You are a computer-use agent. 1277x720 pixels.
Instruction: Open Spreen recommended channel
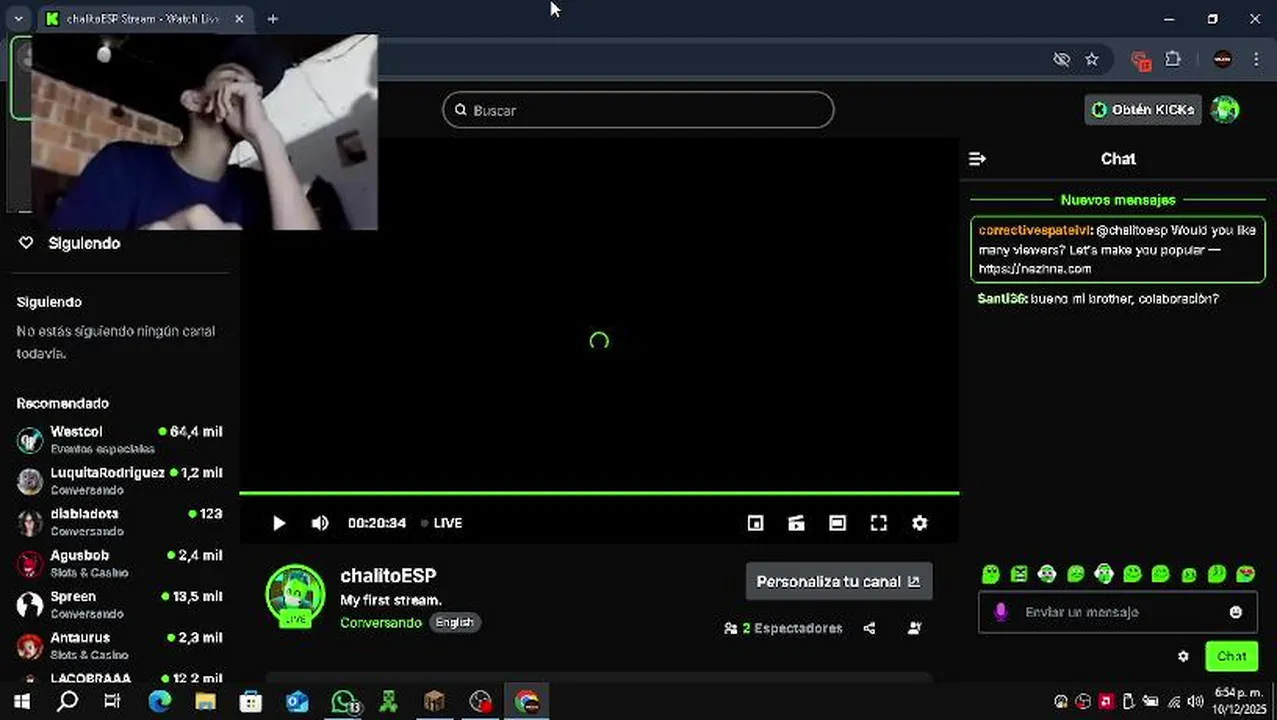click(x=119, y=604)
